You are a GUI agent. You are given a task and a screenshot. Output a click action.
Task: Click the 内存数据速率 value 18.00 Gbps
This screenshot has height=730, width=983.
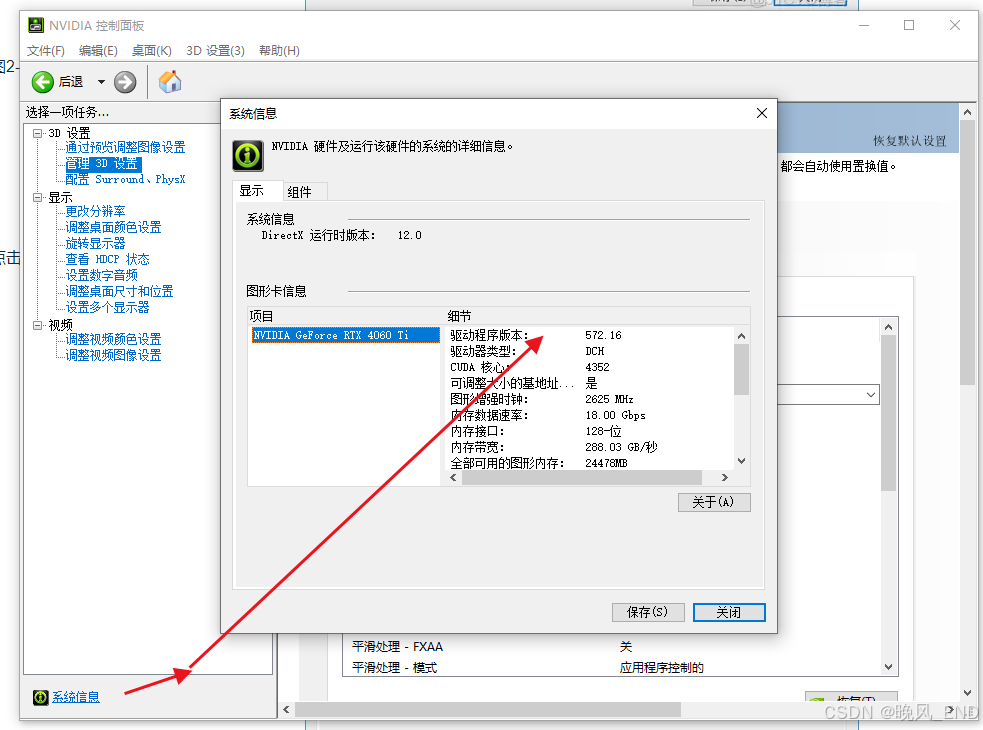click(615, 415)
